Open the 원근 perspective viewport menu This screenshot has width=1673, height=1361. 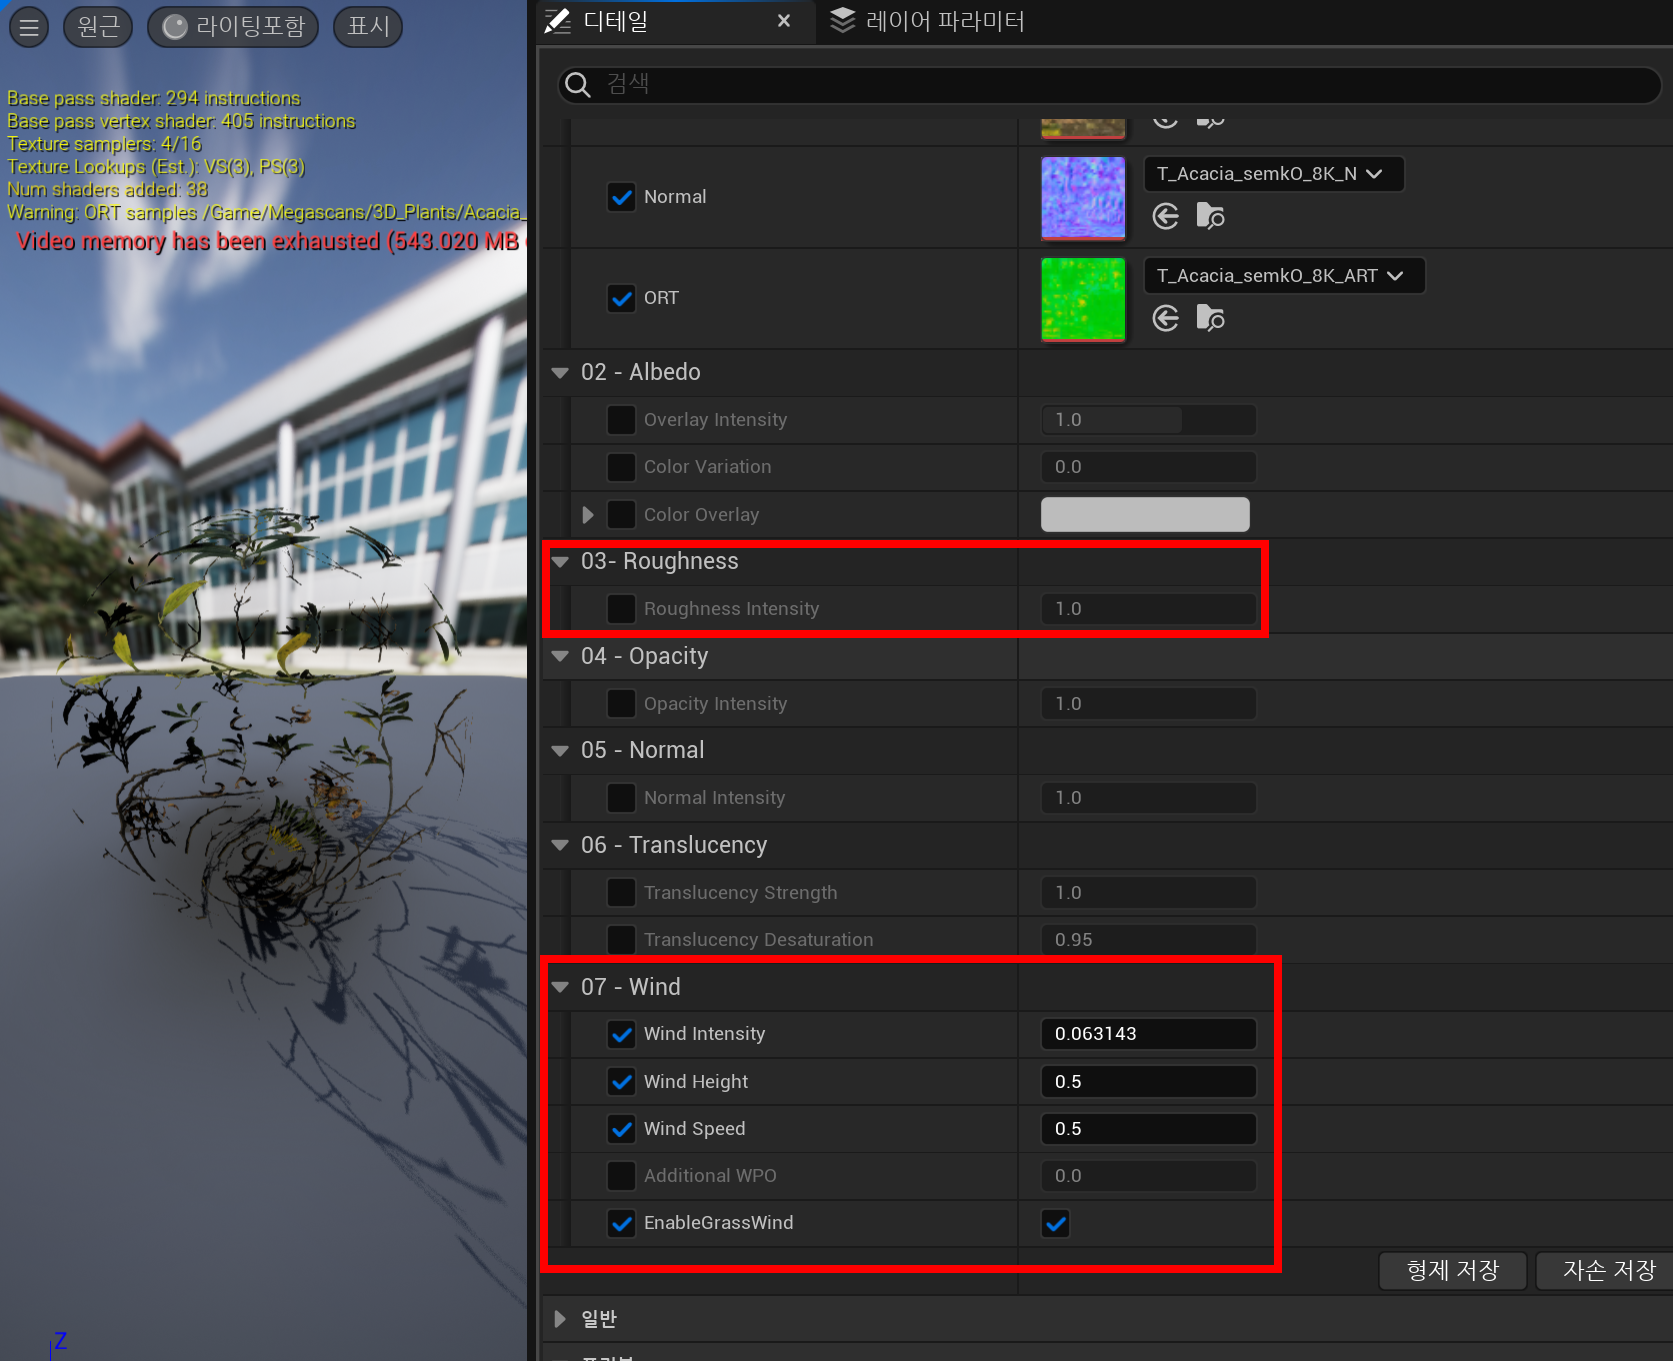[x=98, y=27]
